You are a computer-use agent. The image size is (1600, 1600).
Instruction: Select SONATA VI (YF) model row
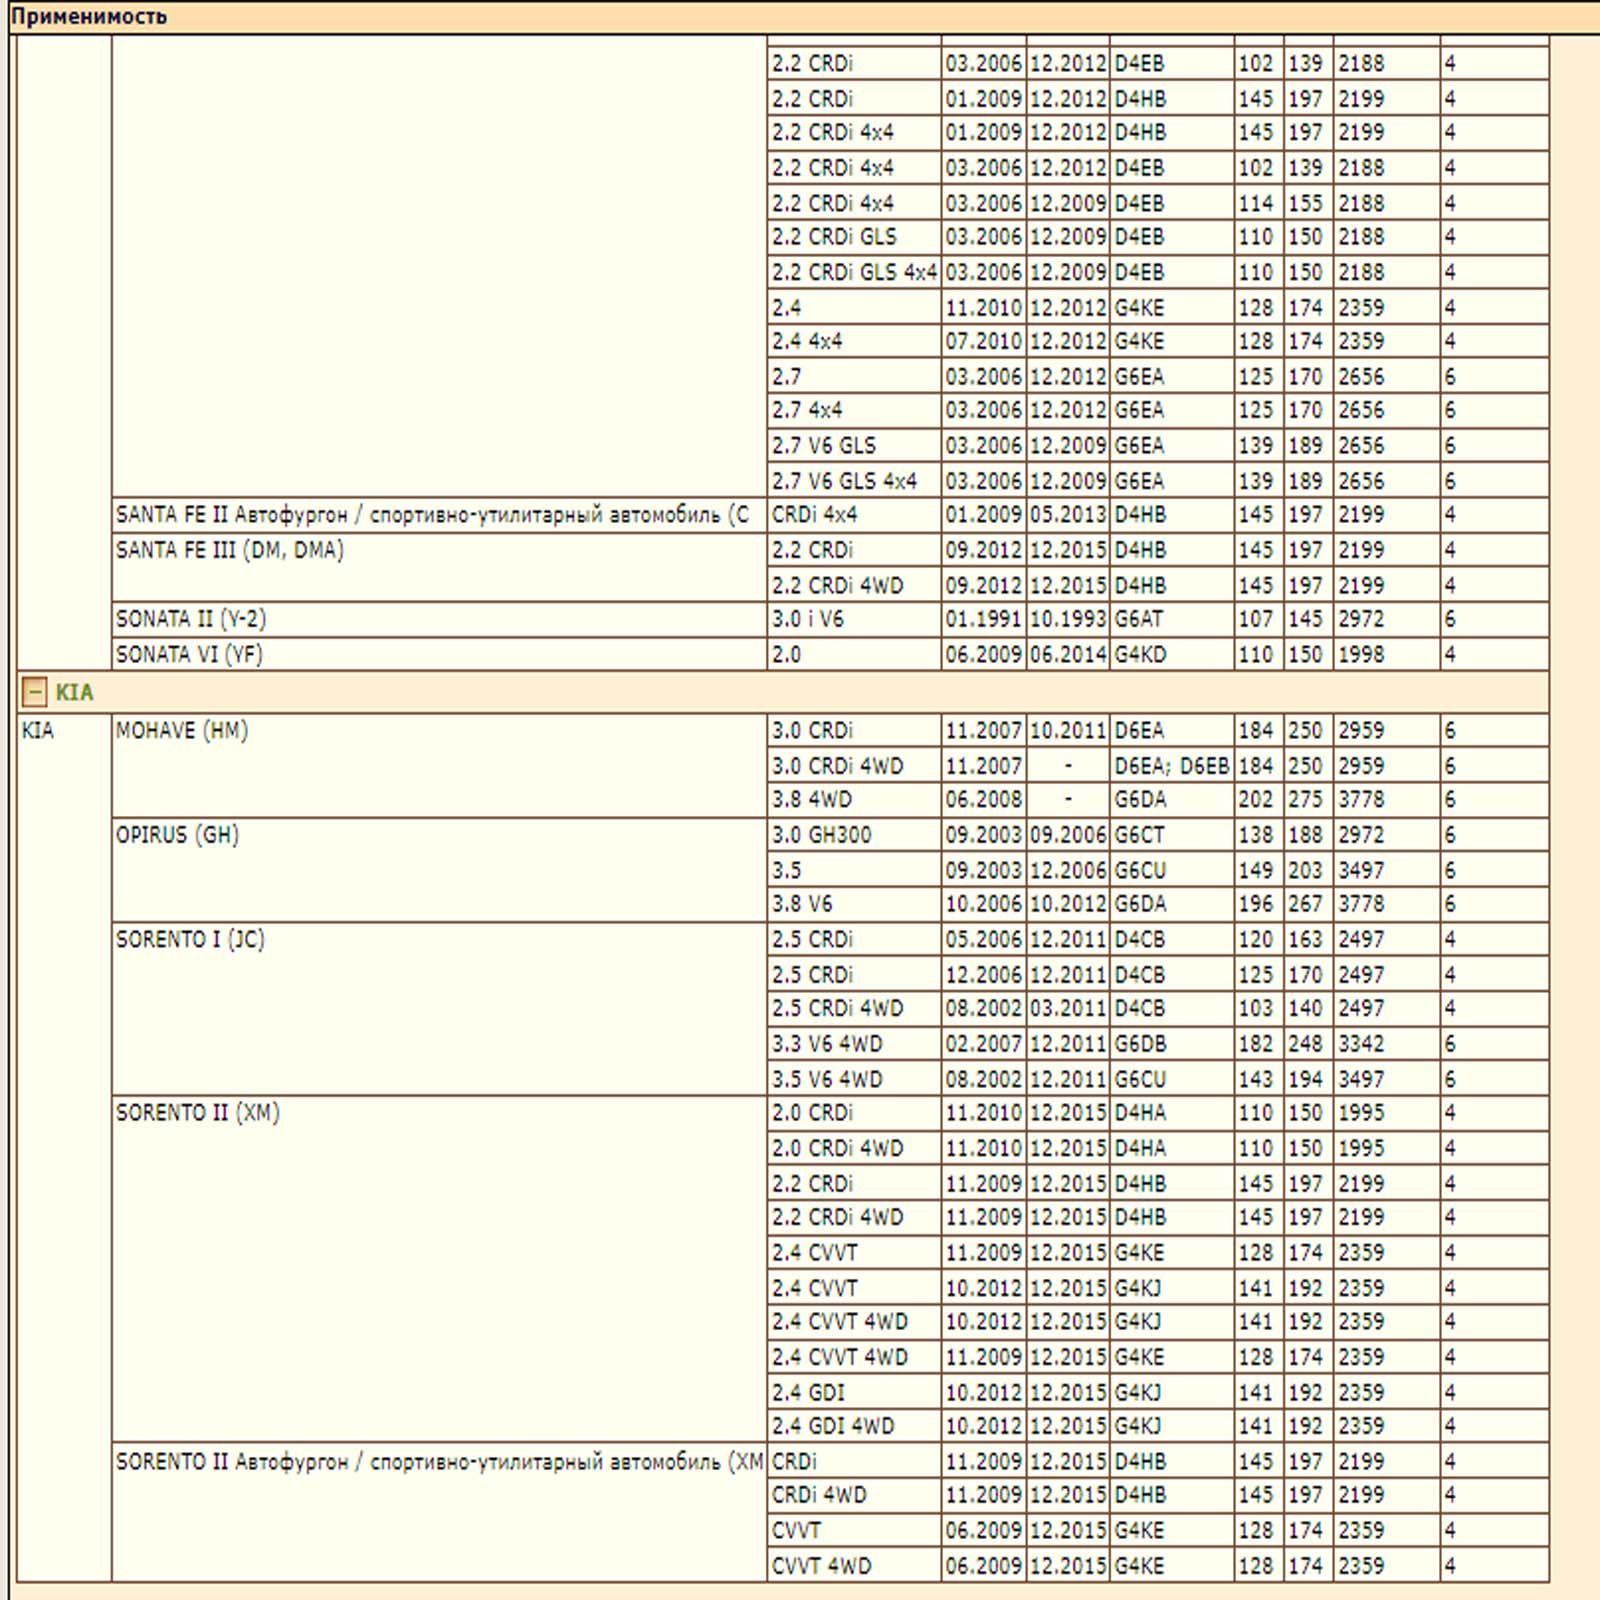click(x=189, y=654)
